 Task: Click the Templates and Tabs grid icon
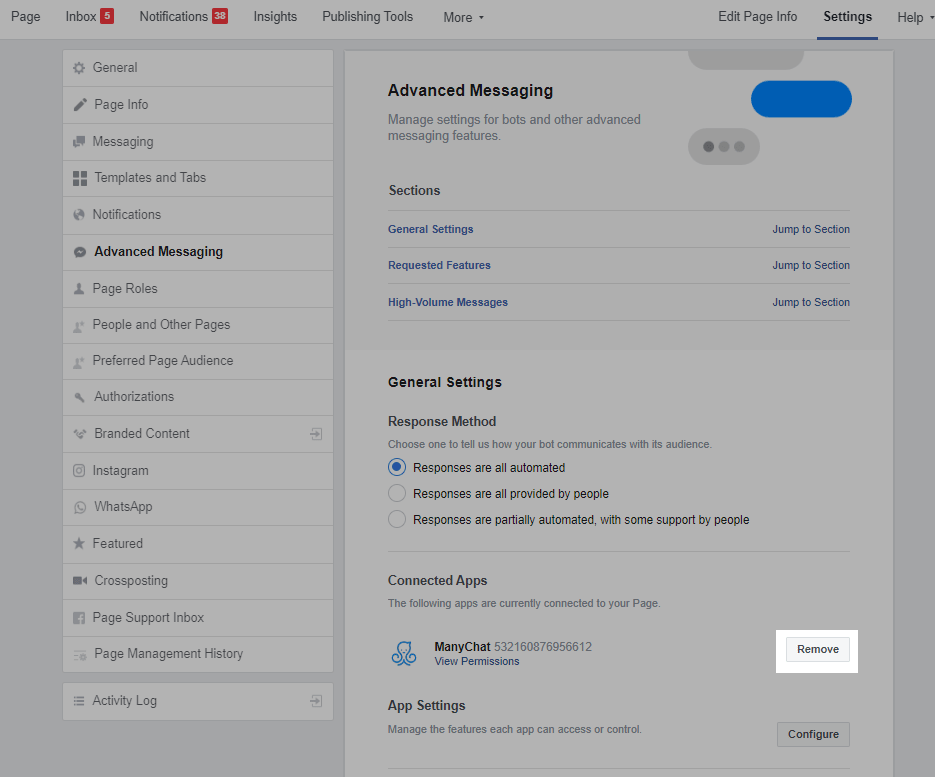[80, 178]
